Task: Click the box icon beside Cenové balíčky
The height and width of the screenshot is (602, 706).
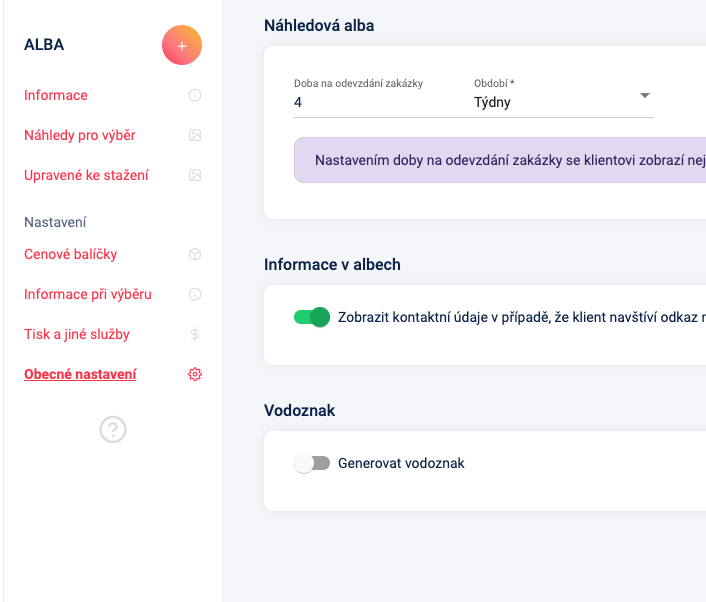Action: coord(195,254)
